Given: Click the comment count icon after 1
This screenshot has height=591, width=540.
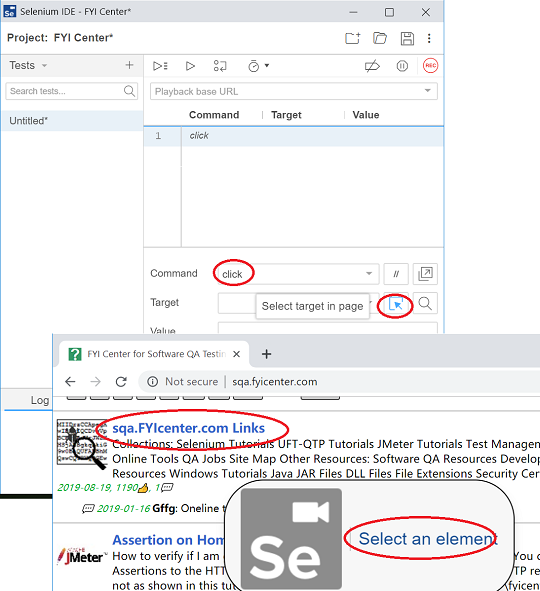Looking at the screenshot, I should pyautogui.click(x=167, y=488).
